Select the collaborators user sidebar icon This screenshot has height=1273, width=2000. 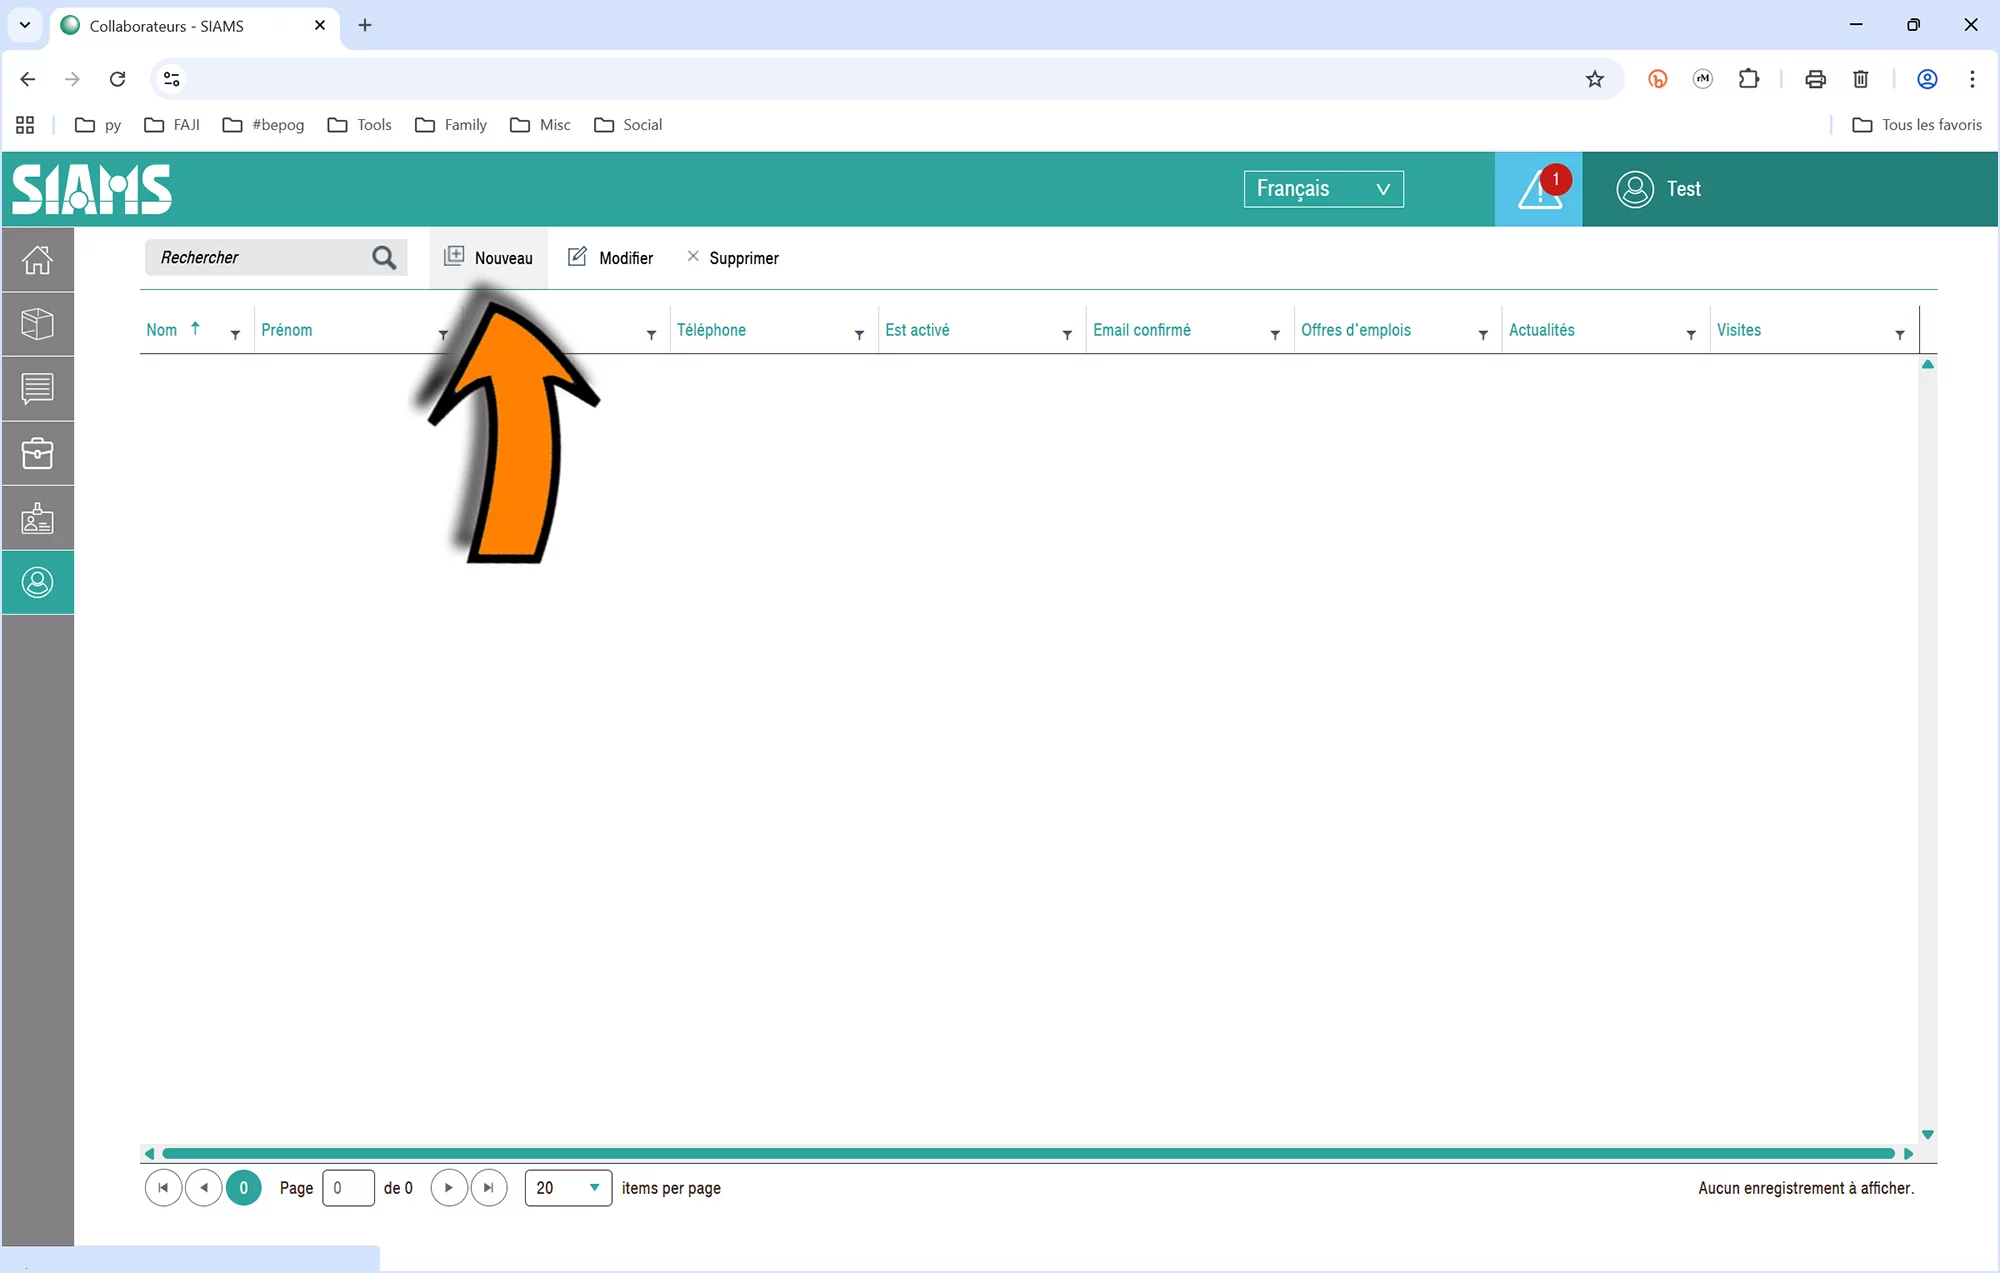(37, 582)
